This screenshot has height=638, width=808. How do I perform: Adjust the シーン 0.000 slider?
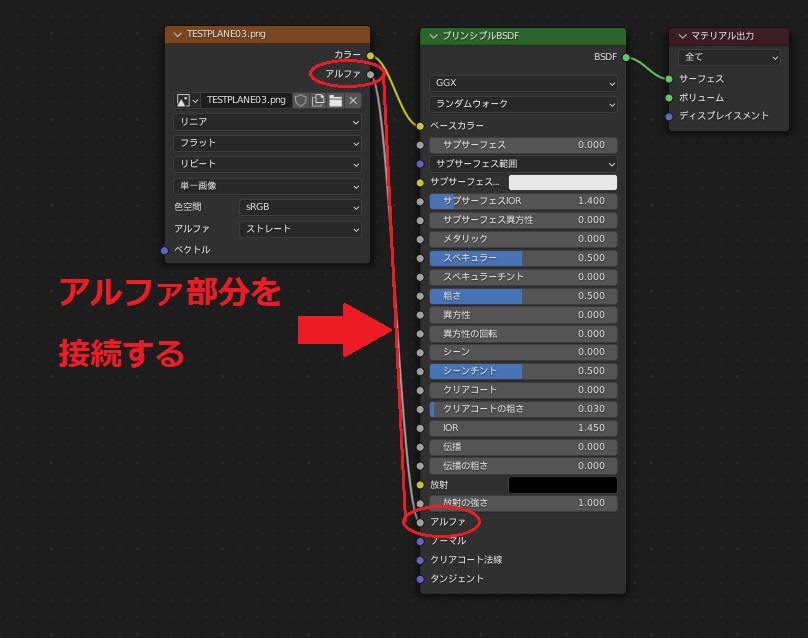[523, 352]
